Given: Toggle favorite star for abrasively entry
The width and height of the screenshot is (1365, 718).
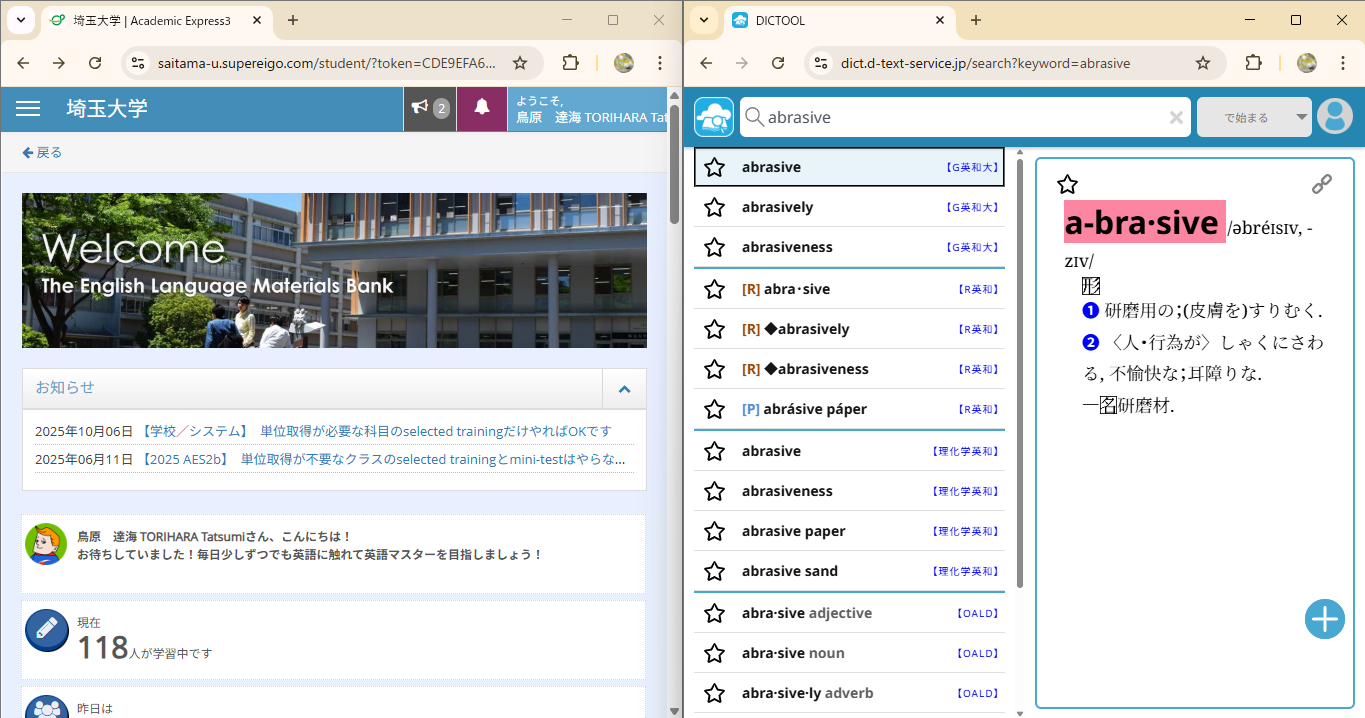Looking at the screenshot, I should coord(714,207).
